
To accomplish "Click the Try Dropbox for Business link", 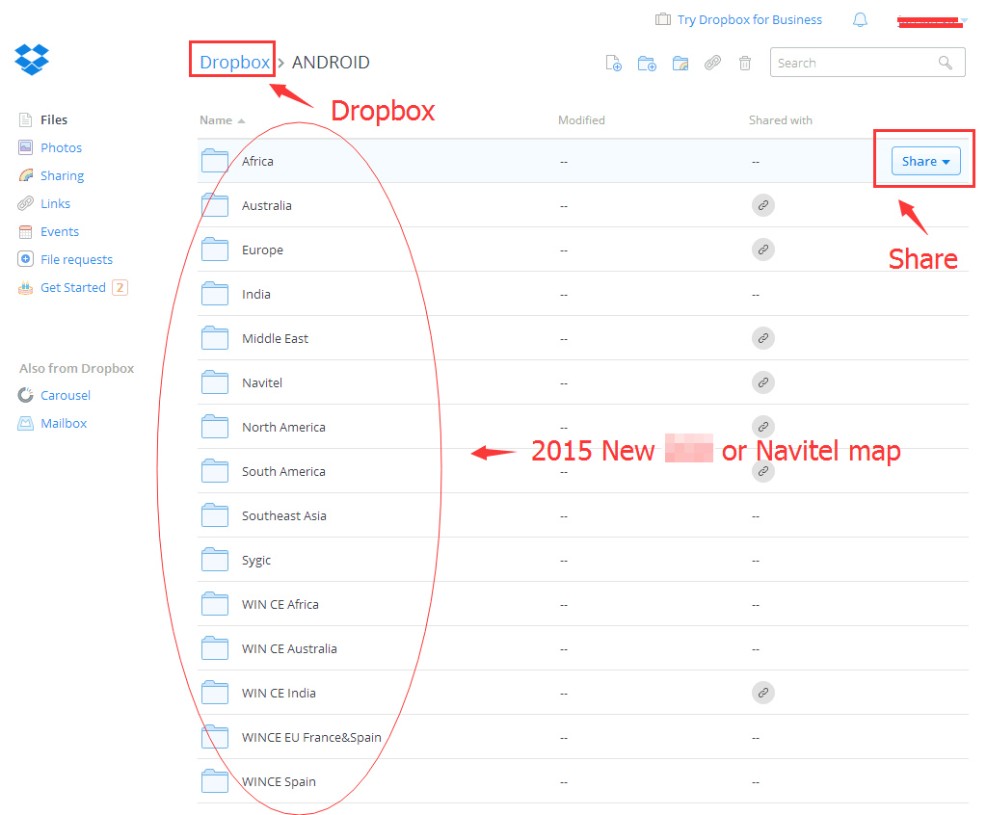I will click(x=748, y=20).
